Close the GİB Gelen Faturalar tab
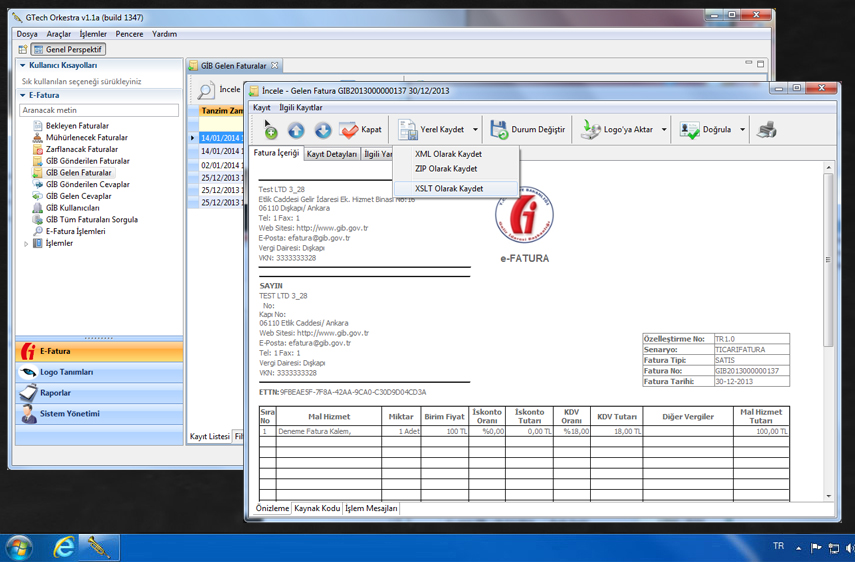The image size is (855, 562). pyautogui.click(x=275, y=65)
